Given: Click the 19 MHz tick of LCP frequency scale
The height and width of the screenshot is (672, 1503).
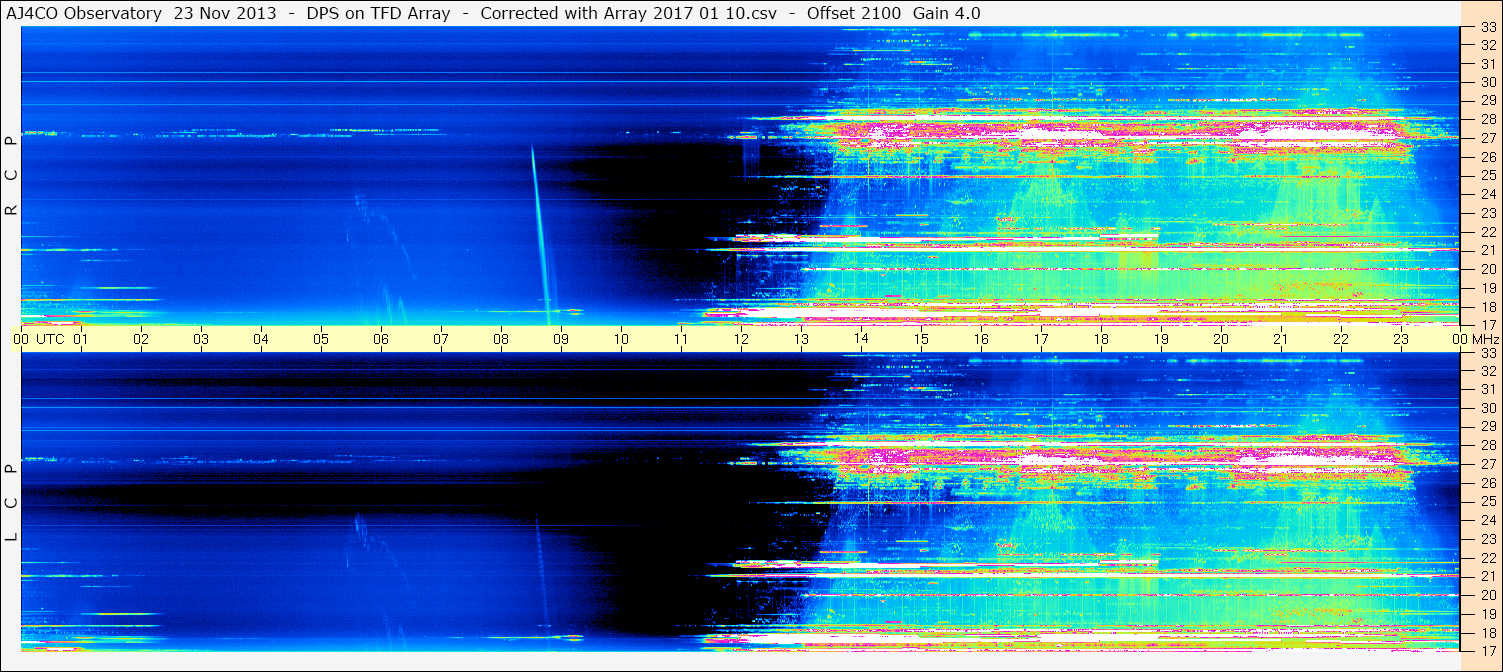Looking at the screenshot, I should (1488, 613).
